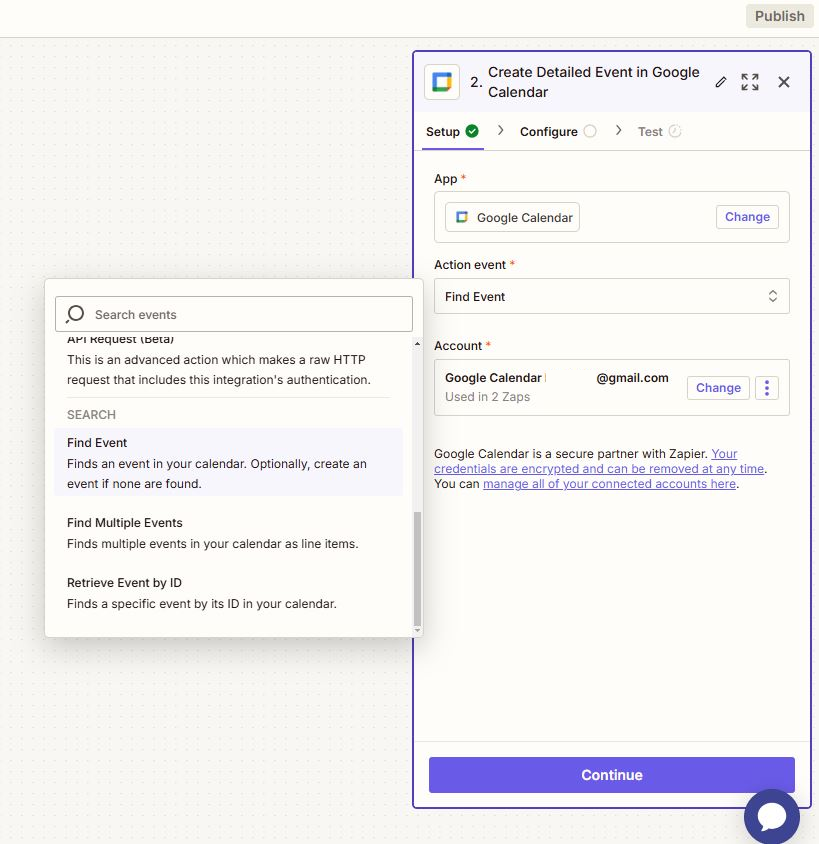
Task: Change the selected app
Action: [x=747, y=217]
